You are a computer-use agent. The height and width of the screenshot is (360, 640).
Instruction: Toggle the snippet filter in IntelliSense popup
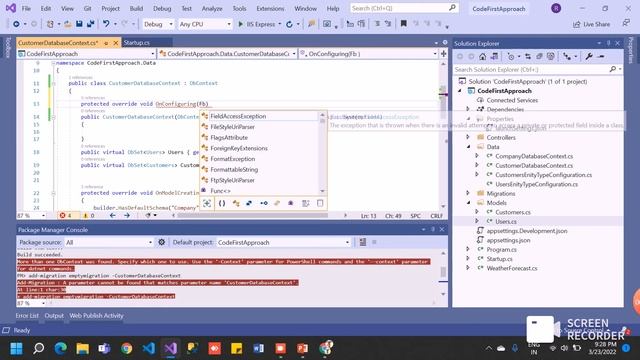click(320, 203)
